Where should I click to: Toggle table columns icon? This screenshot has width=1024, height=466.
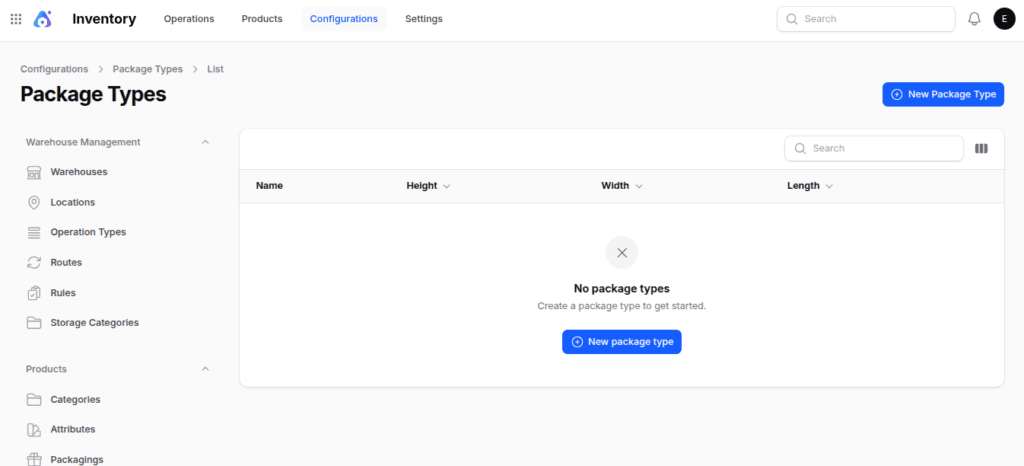coord(981,149)
